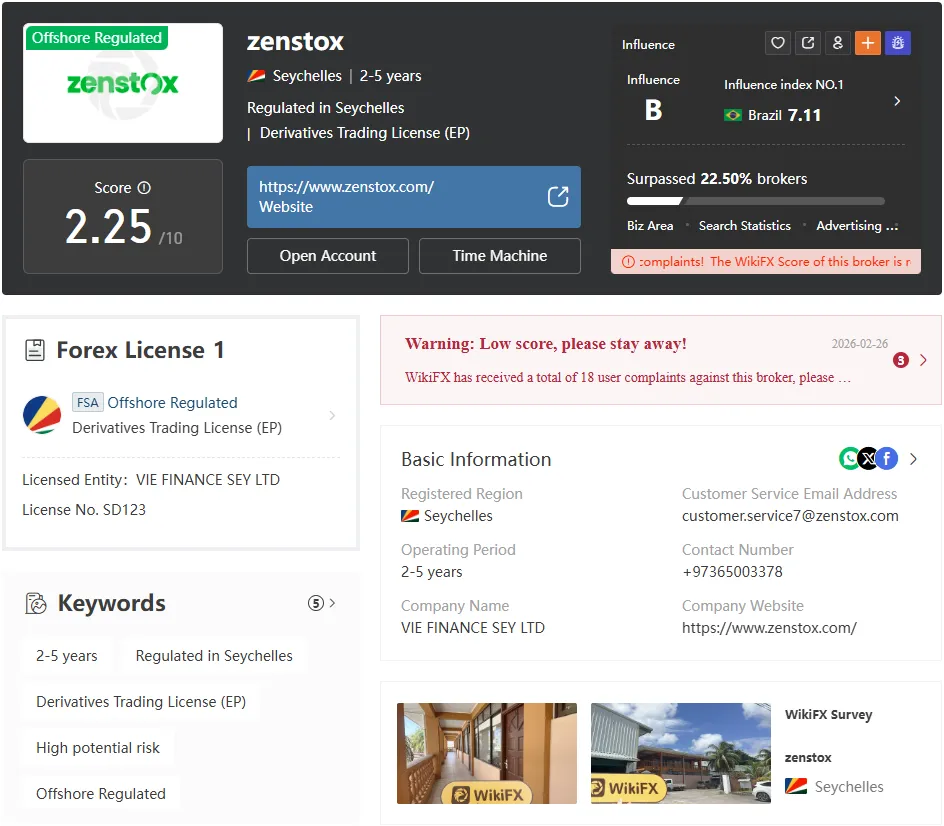
Task: Click the red complaints alert icon
Action: (x=628, y=262)
